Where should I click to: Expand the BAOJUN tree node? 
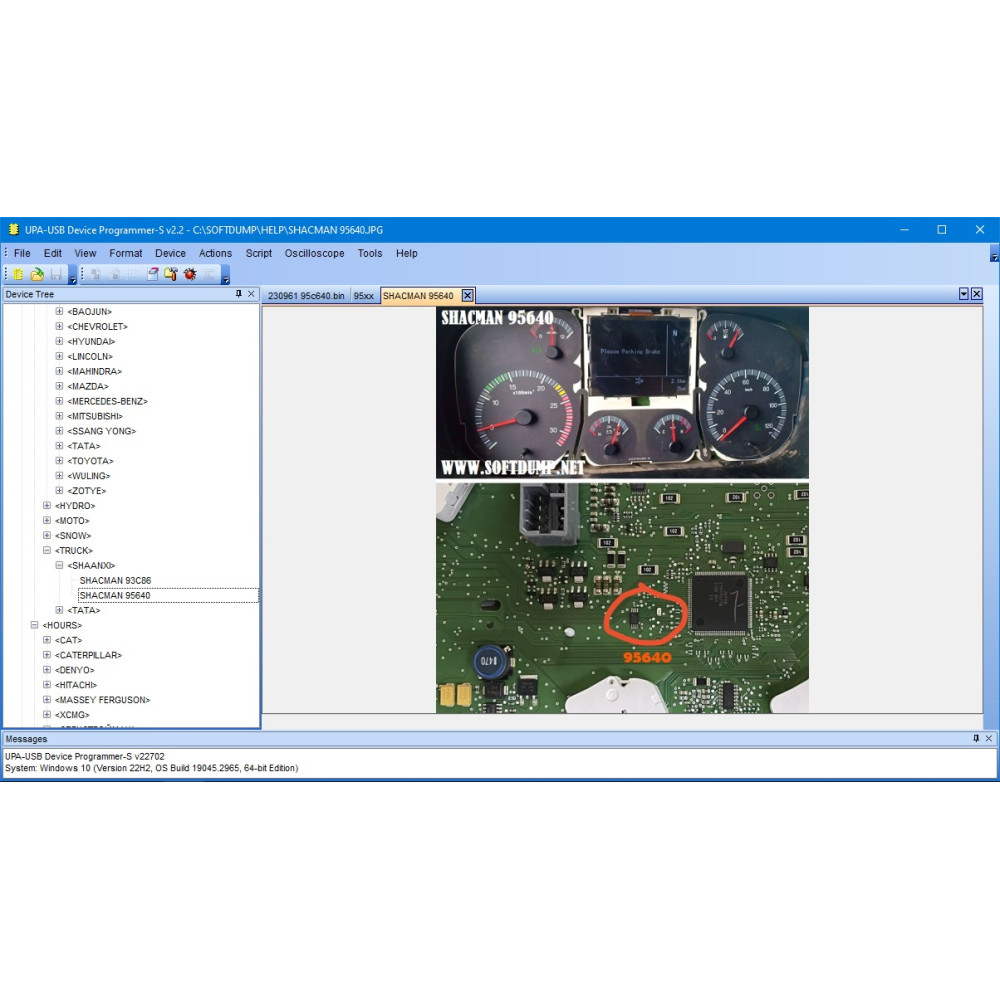pyautogui.click(x=59, y=311)
